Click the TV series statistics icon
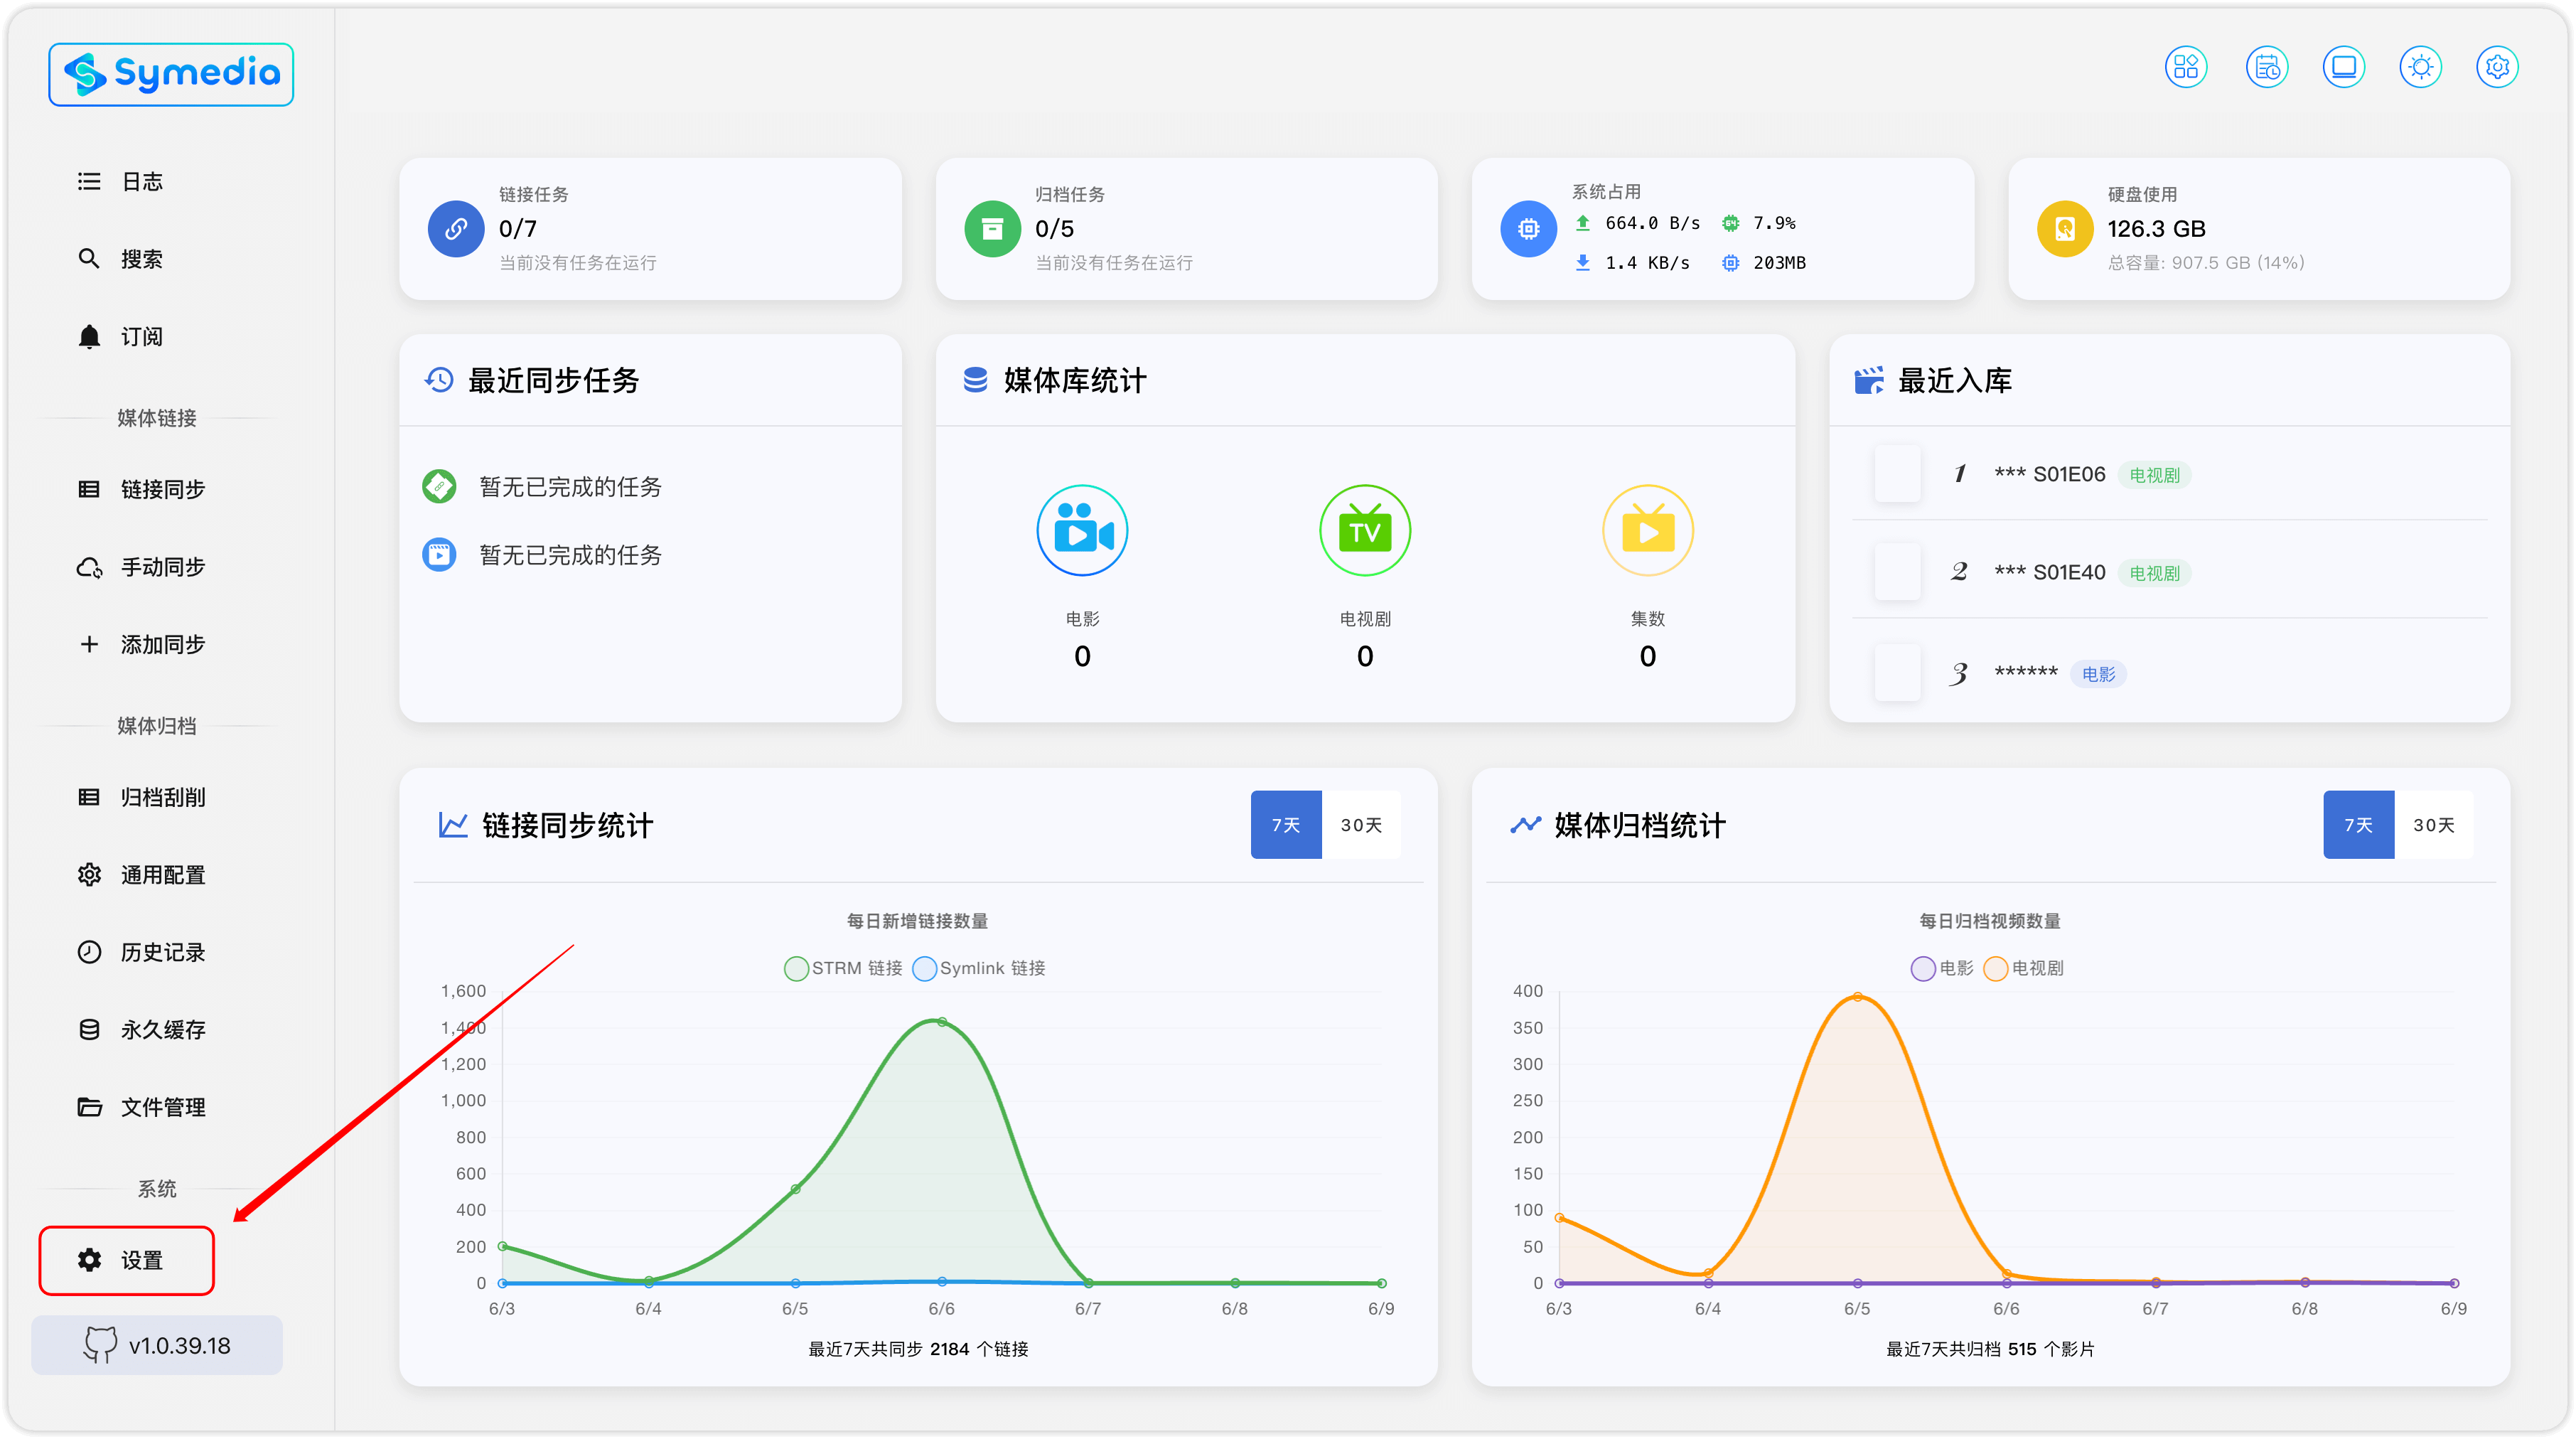 point(1364,531)
